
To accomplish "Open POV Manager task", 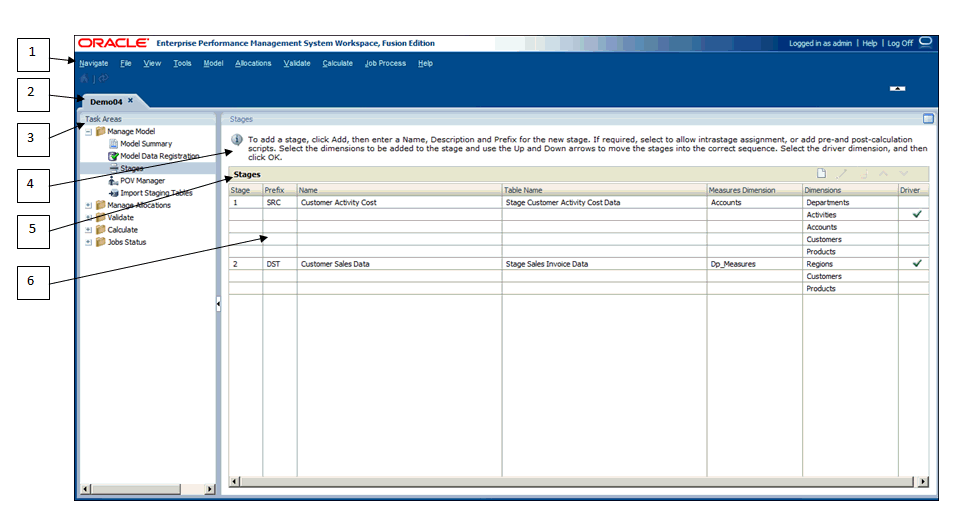I will coord(143,180).
